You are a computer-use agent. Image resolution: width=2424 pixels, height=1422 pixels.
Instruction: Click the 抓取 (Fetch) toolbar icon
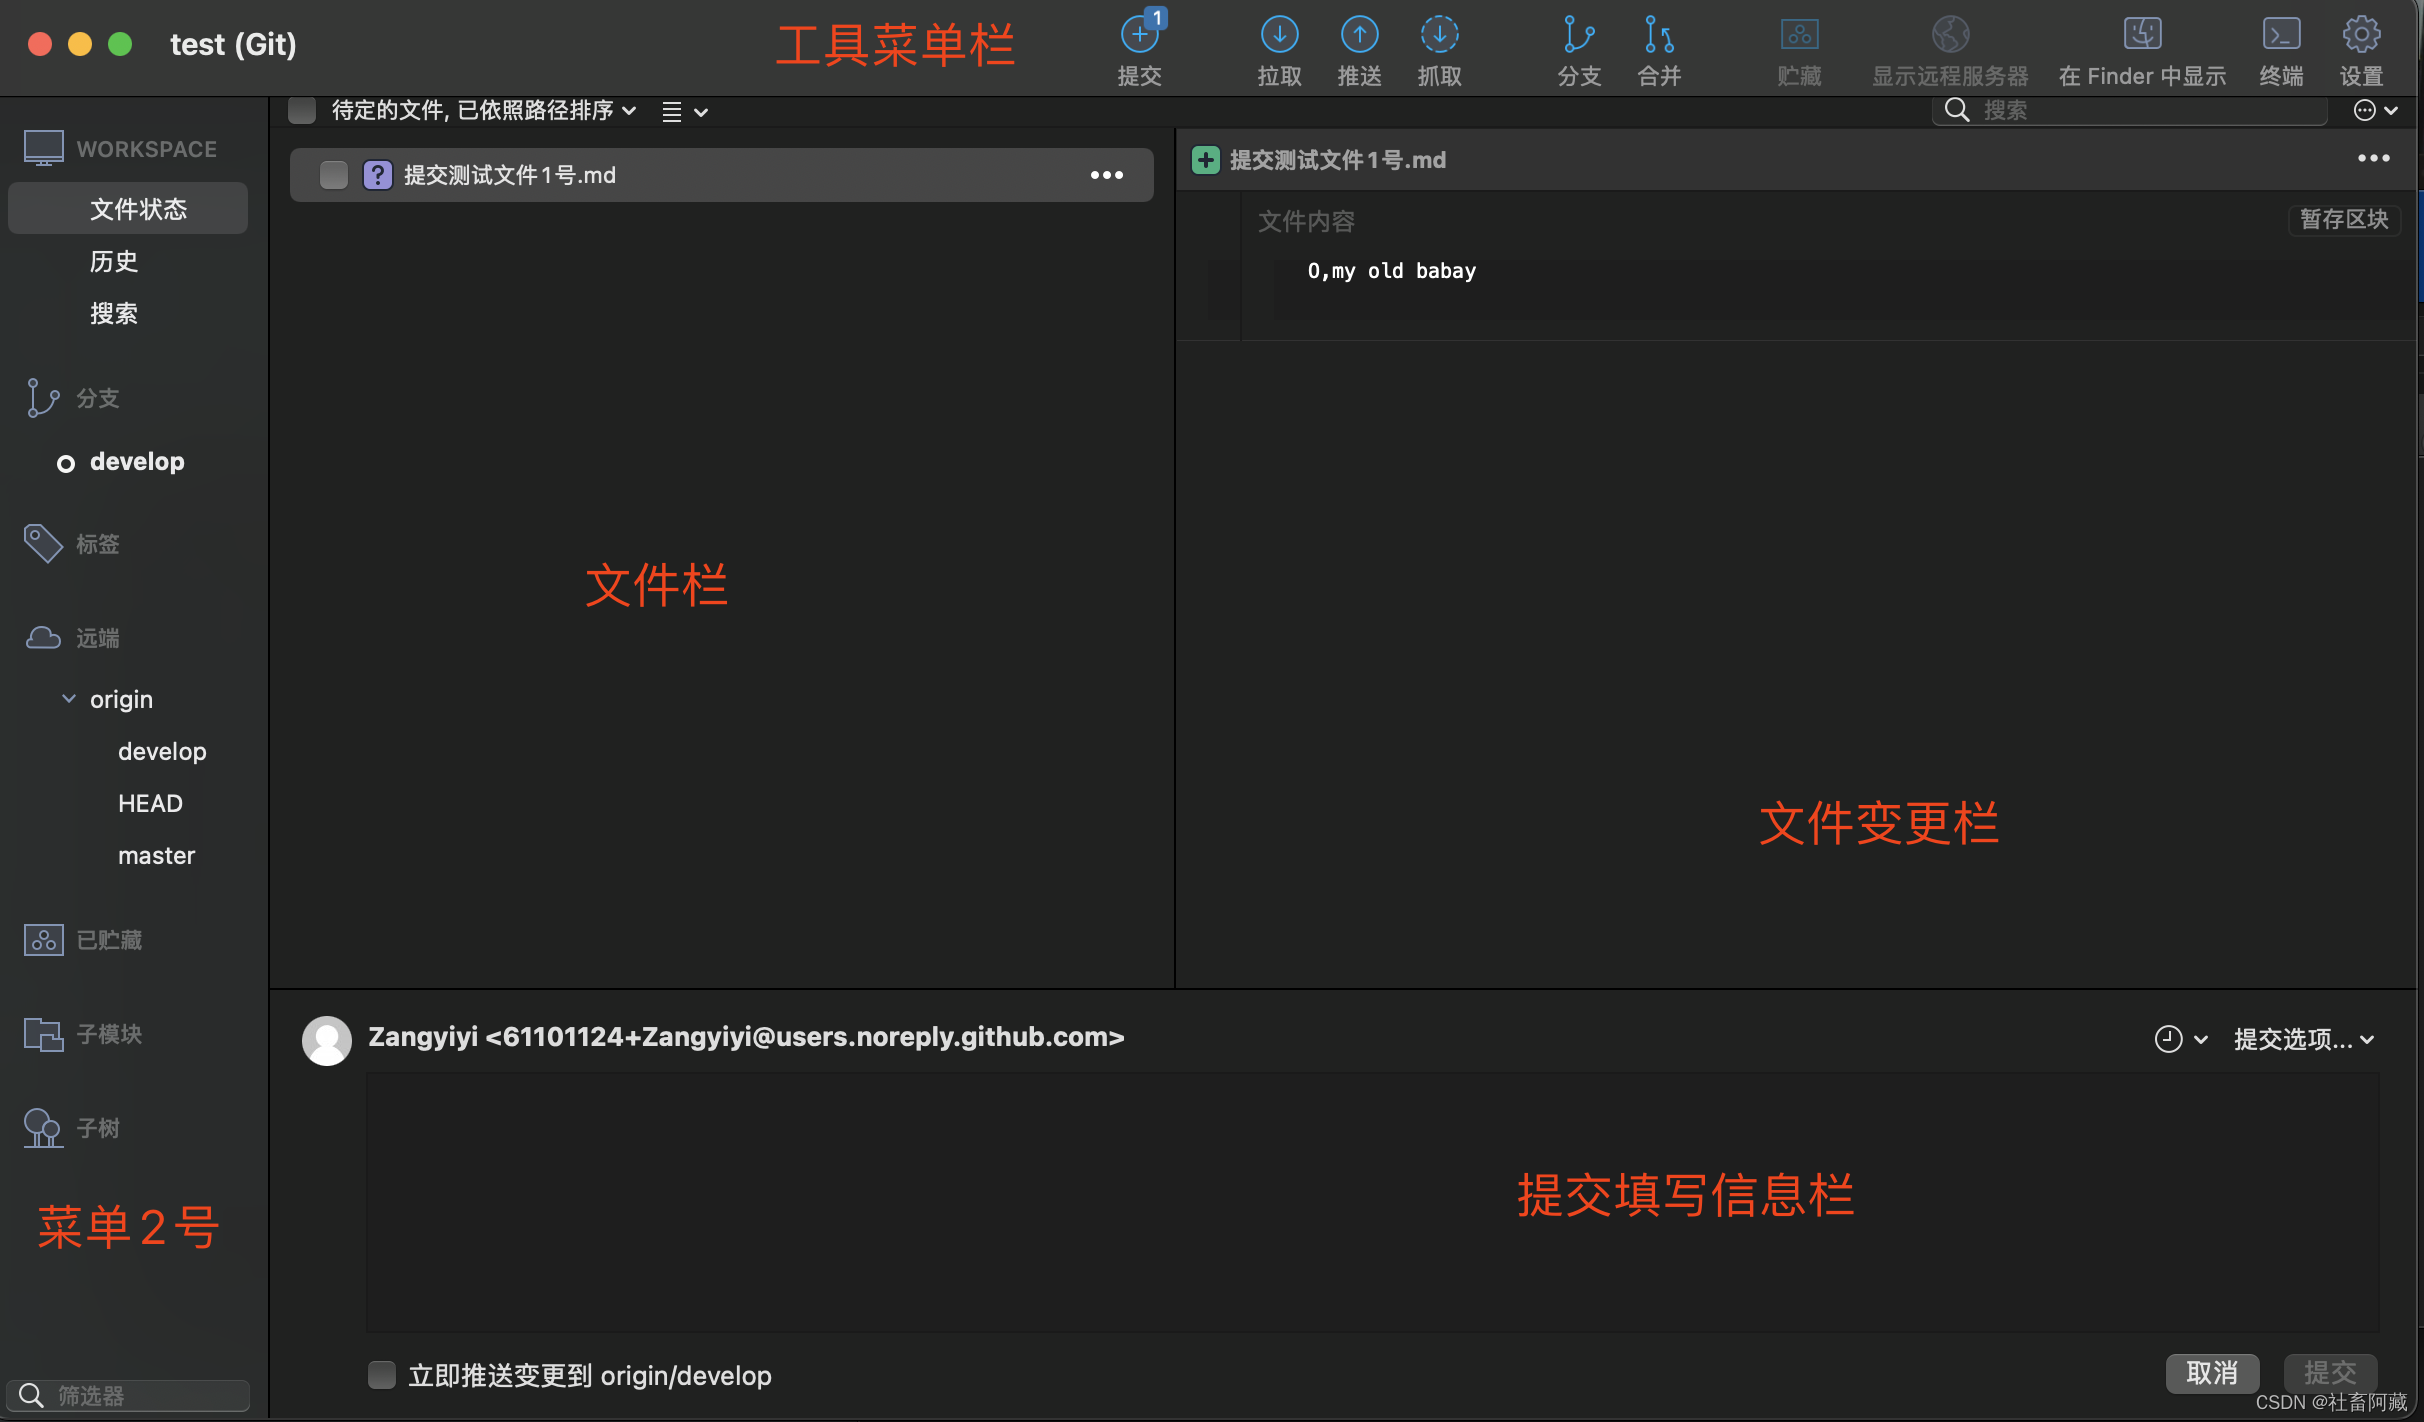point(1439,36)
